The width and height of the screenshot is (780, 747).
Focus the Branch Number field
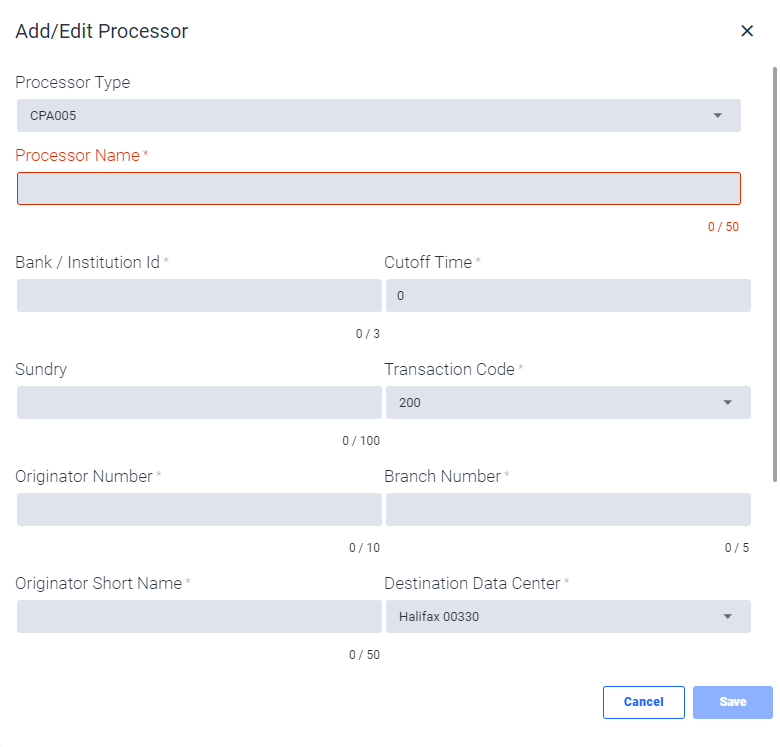pyautogui.click(x=568, y=509)
